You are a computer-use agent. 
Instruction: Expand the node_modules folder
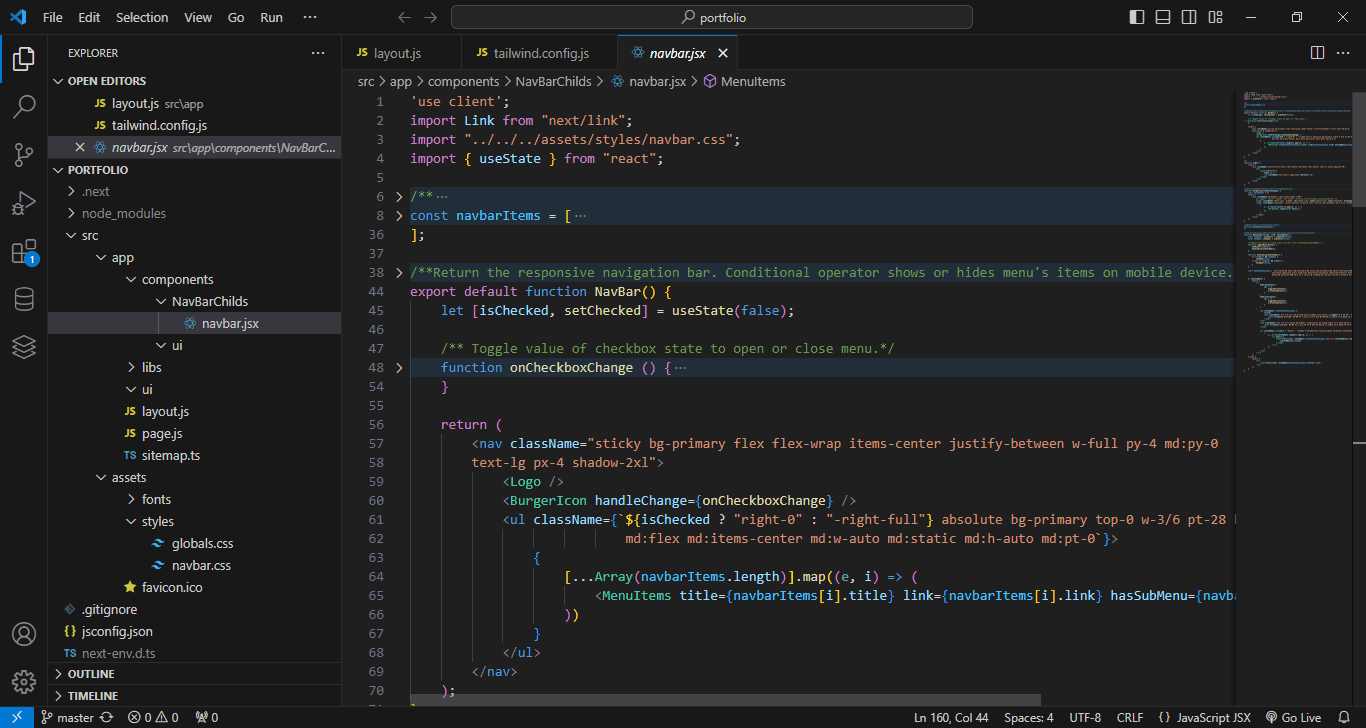coord(195,213)
